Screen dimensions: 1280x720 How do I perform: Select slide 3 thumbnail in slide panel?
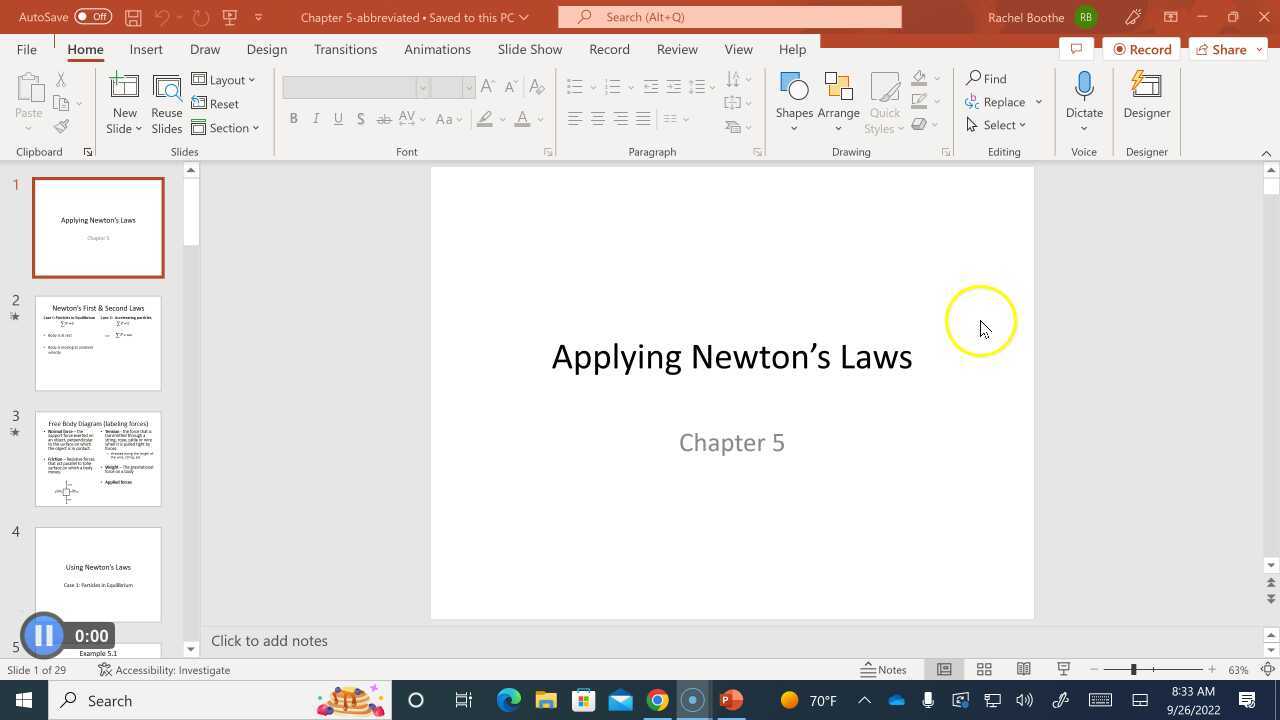97,458
